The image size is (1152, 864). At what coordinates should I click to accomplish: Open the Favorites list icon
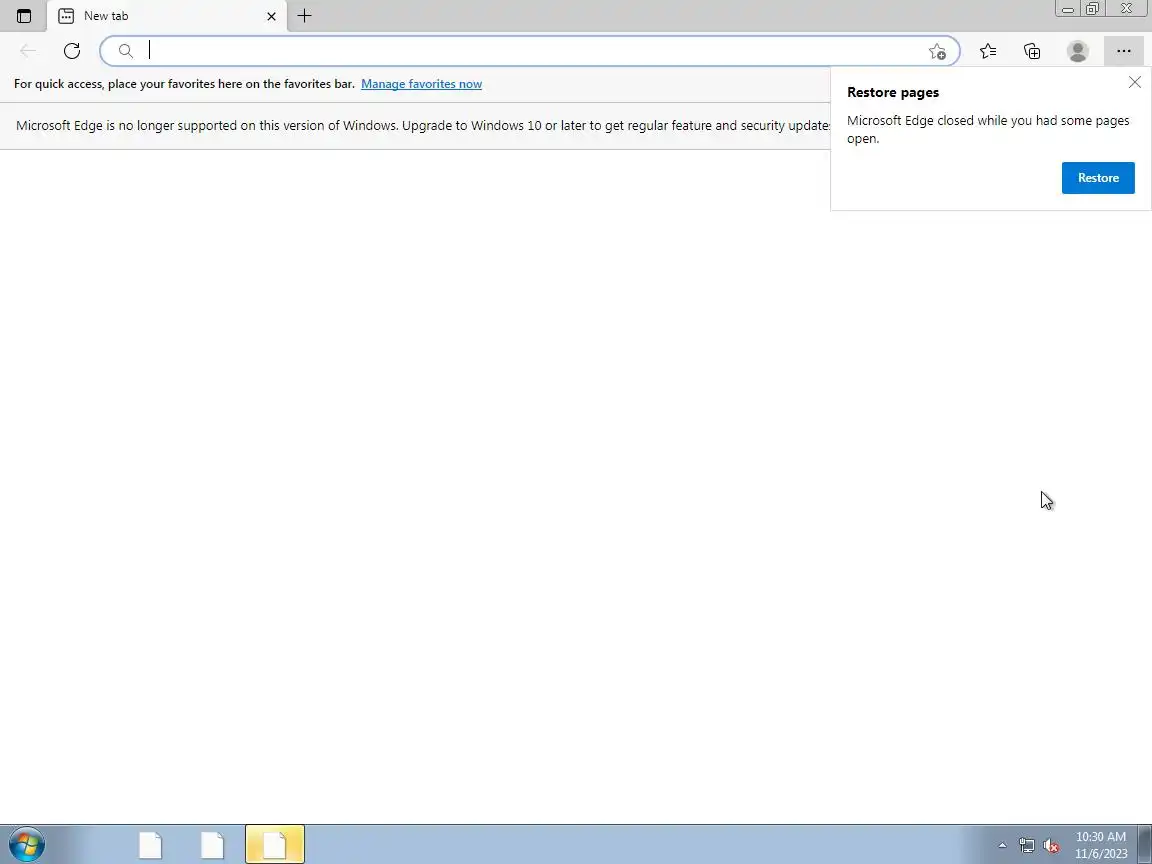988,51
